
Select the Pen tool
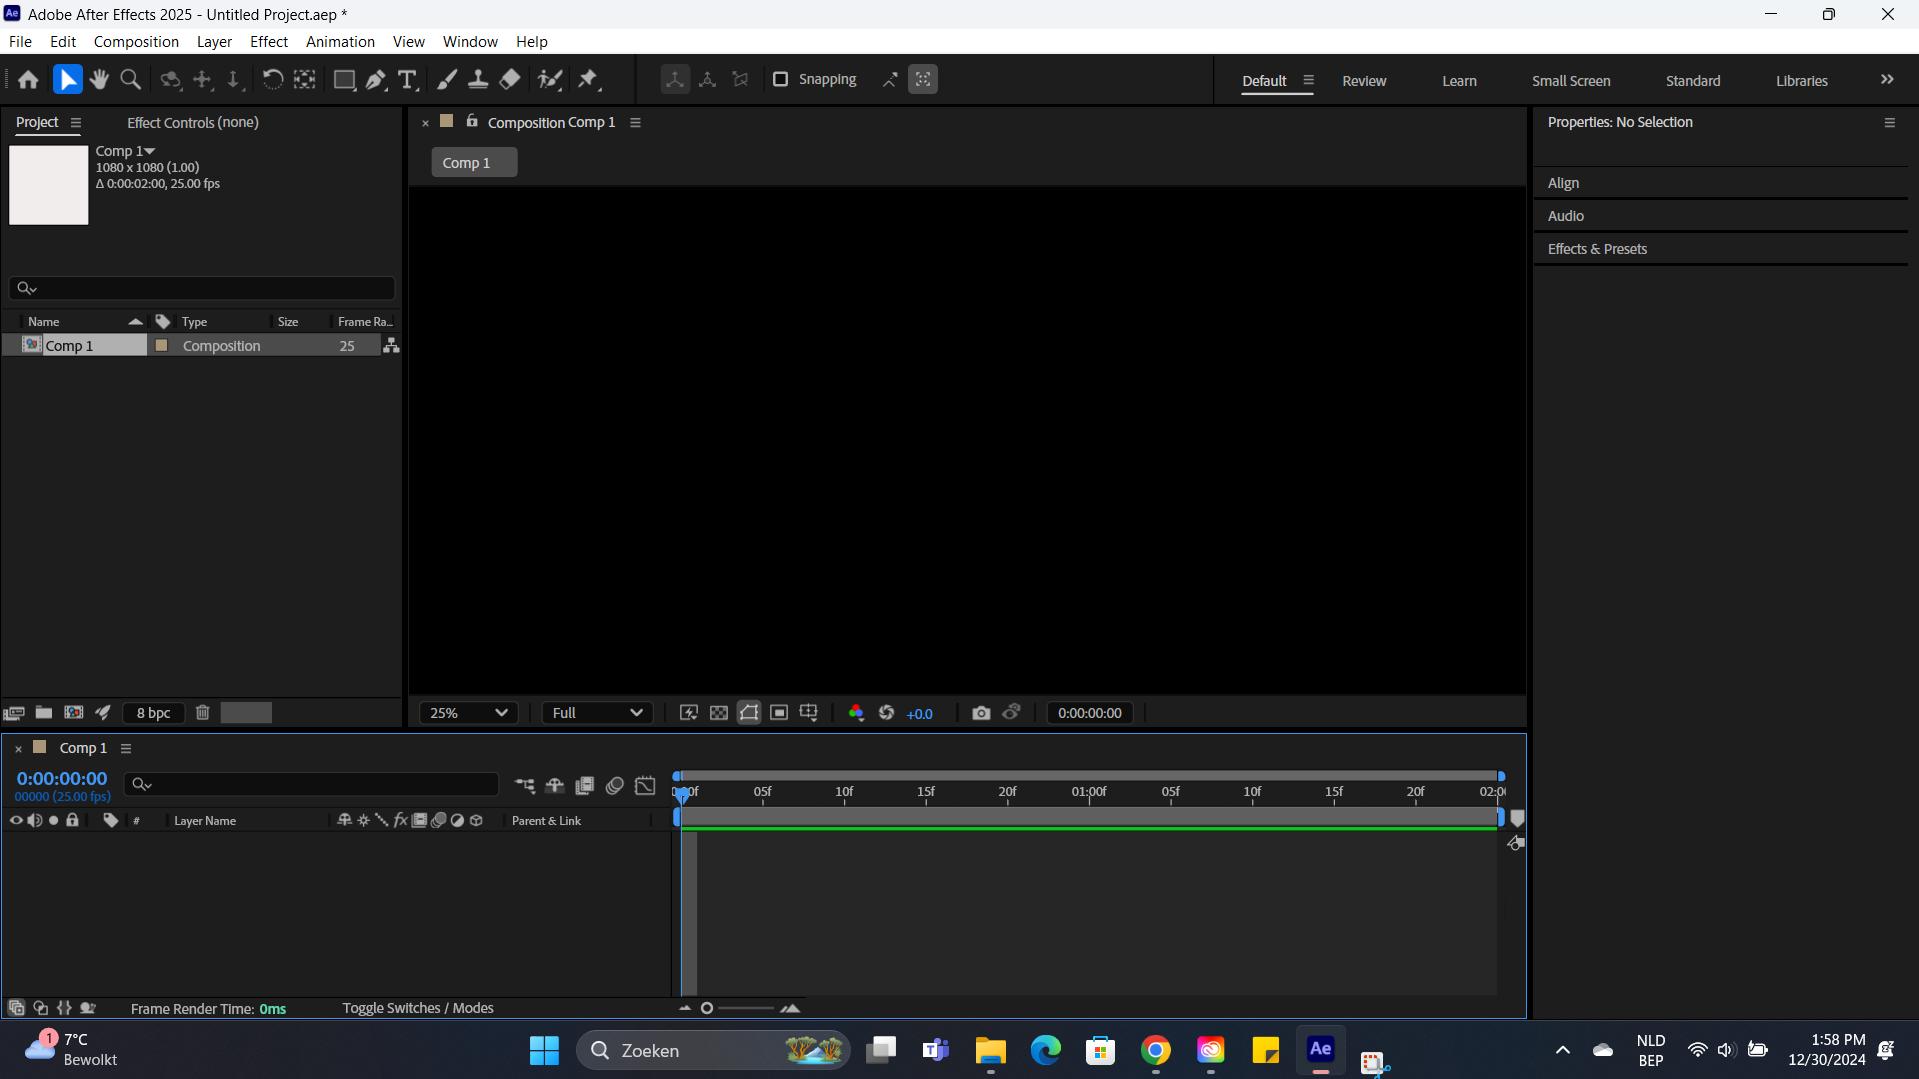tap(376, 79)
